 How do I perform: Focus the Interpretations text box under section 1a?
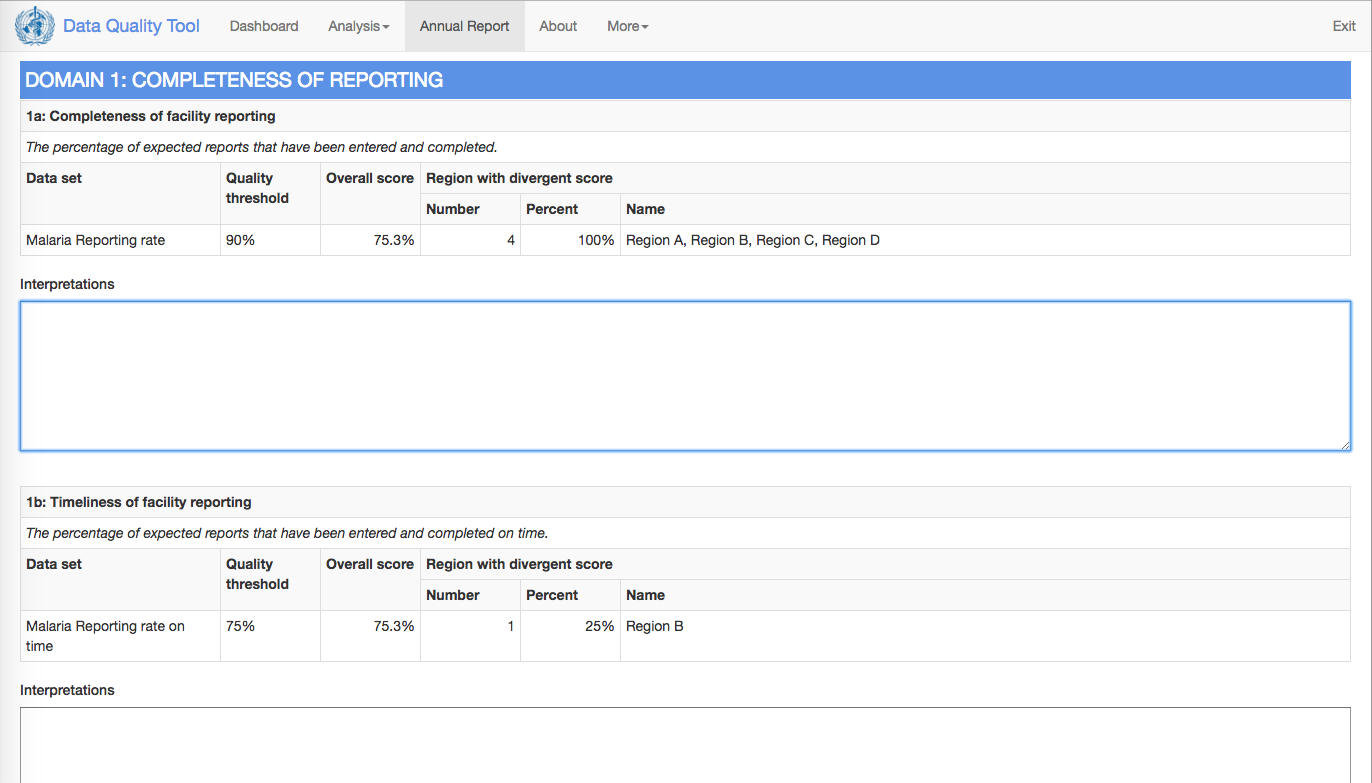(685, 375)
